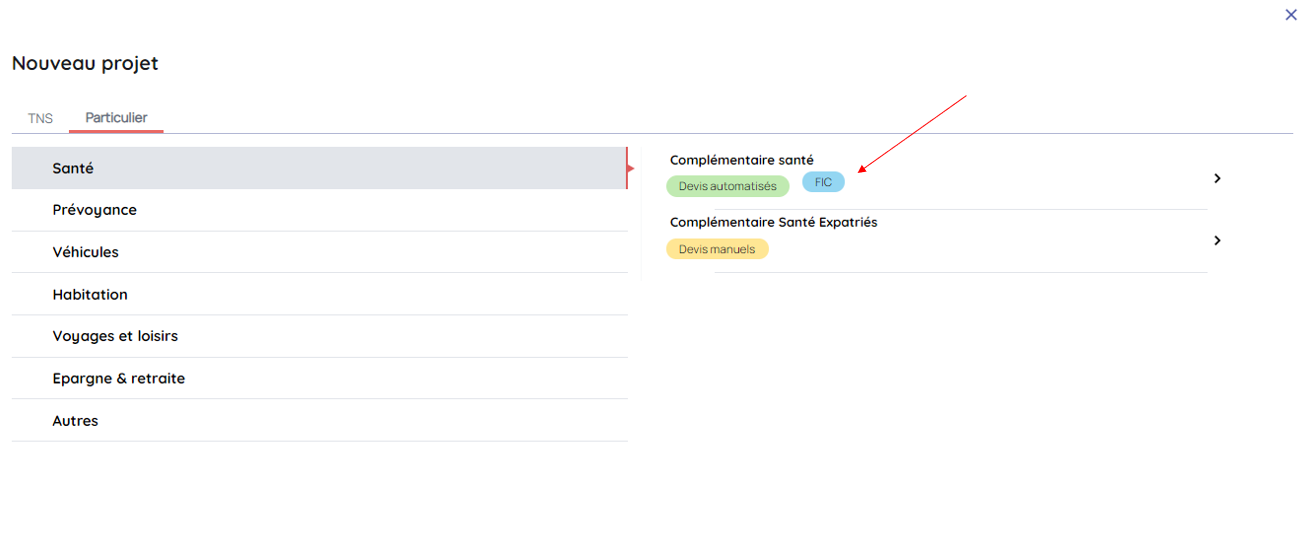1307x539 pixels.
Task: Click the Complémentaire Santé Expatriés title
Action: pos(773,222)
